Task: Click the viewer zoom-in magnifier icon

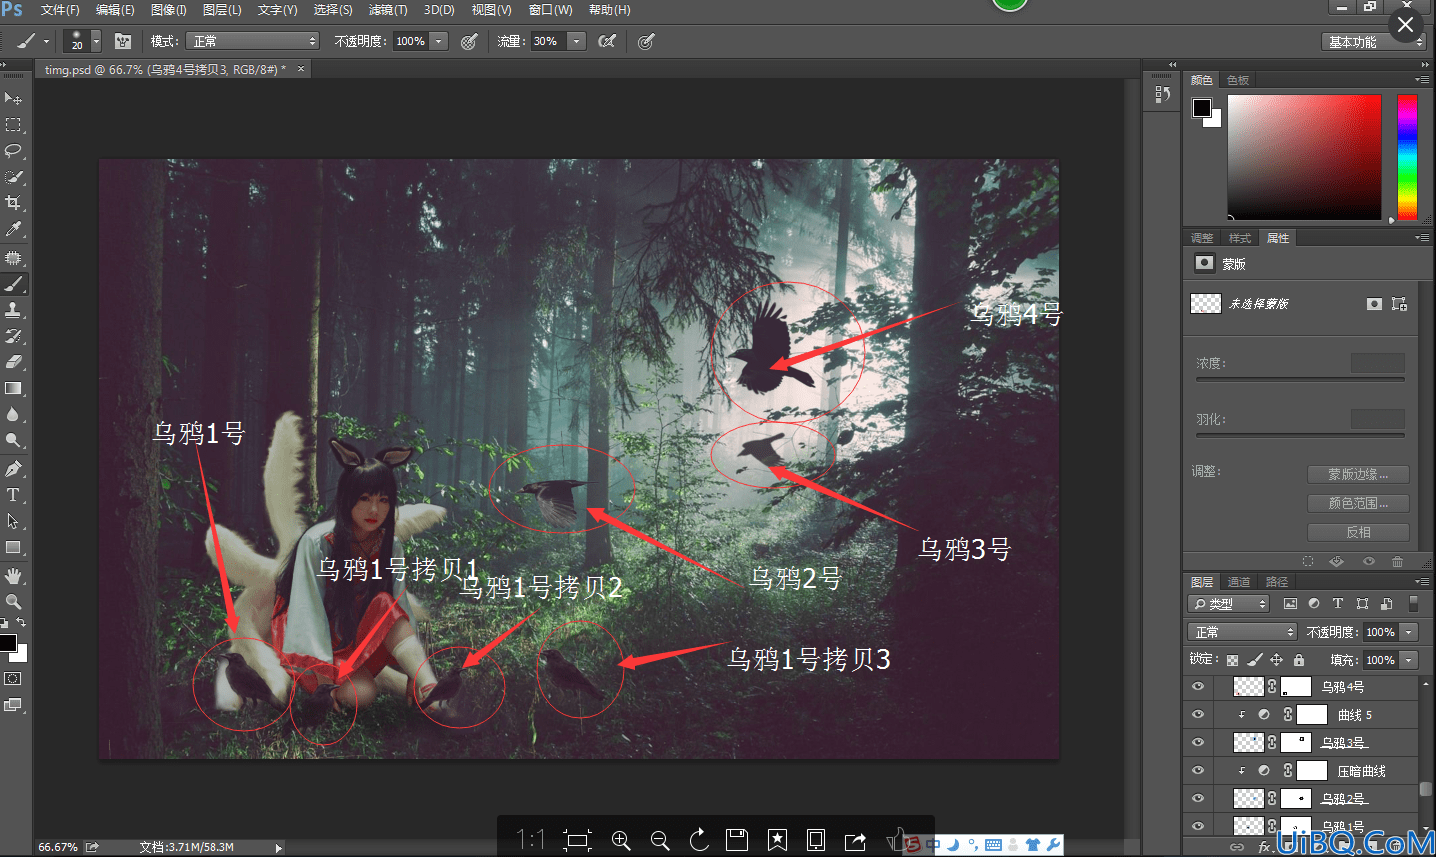Action: click(621, 840)
